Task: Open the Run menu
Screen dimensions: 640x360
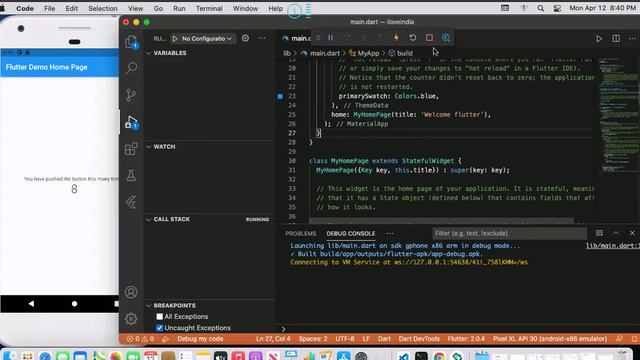Action: click(179, 8)
